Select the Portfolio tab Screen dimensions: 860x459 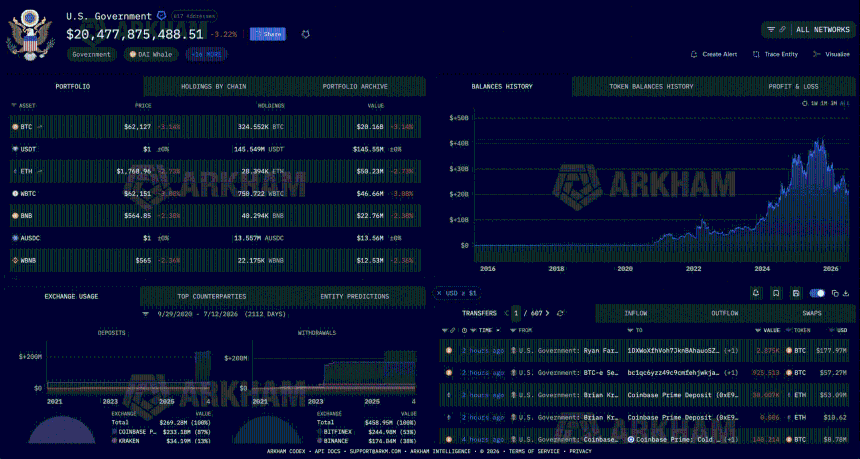(x=73, y=87)
